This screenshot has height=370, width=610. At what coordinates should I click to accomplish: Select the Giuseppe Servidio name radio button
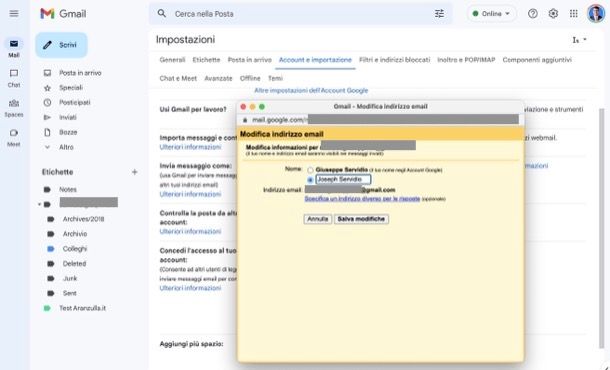pyautogui.click(x=310, y=170)
